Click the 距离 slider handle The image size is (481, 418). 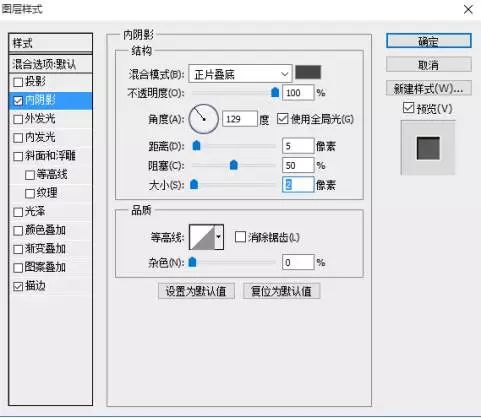tap(197, 145)
